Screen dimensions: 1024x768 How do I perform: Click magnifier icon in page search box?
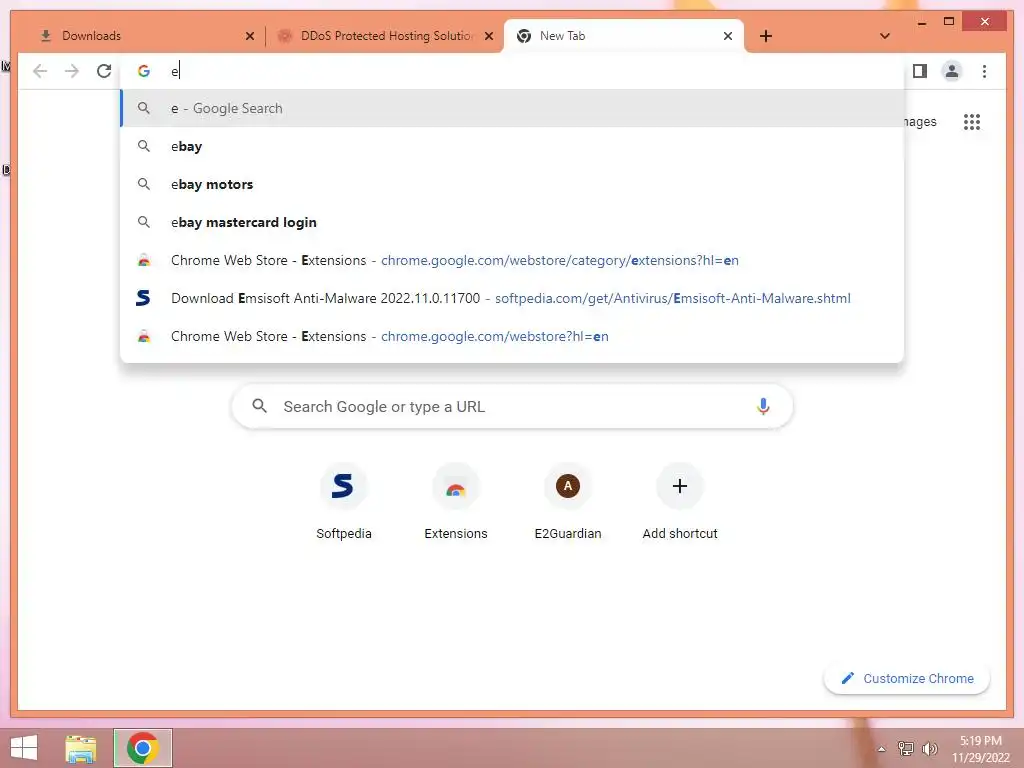(x=259, y=406)
